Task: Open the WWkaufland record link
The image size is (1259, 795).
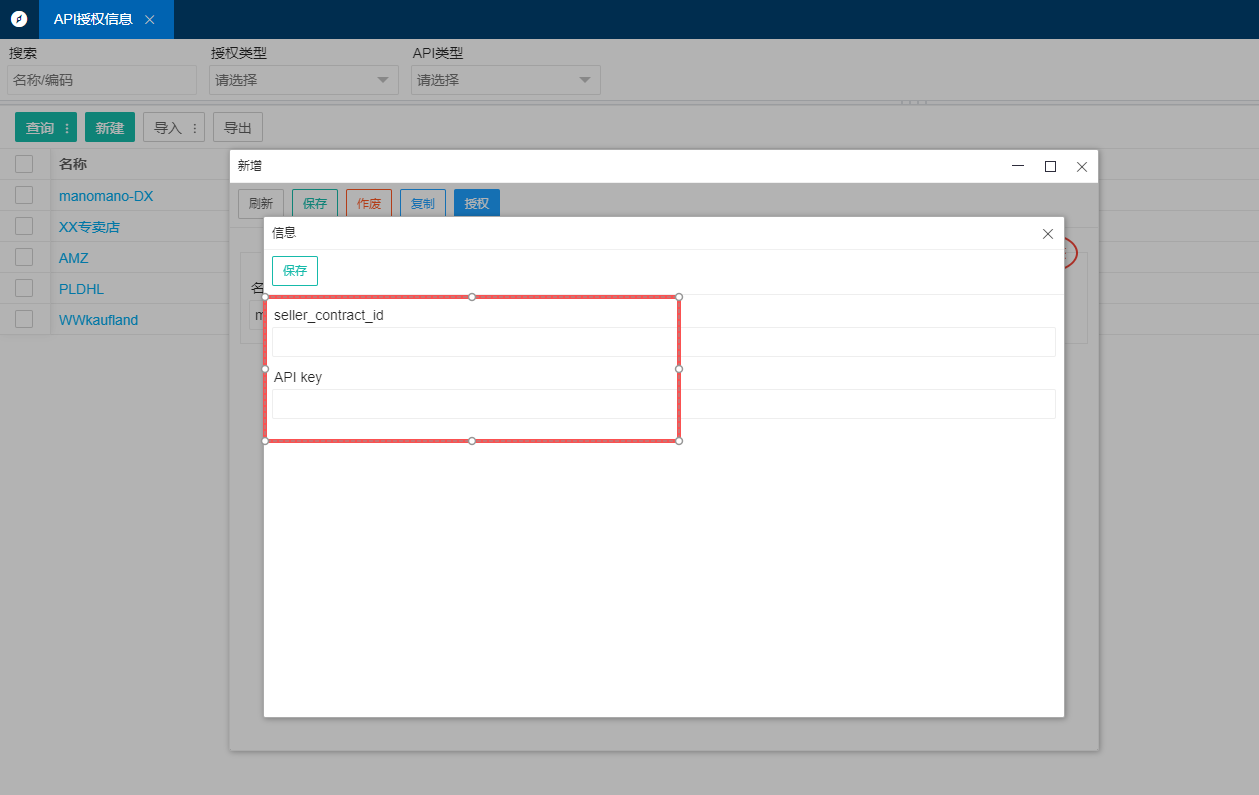Action: pyautogui.click(x=98, y=320)
